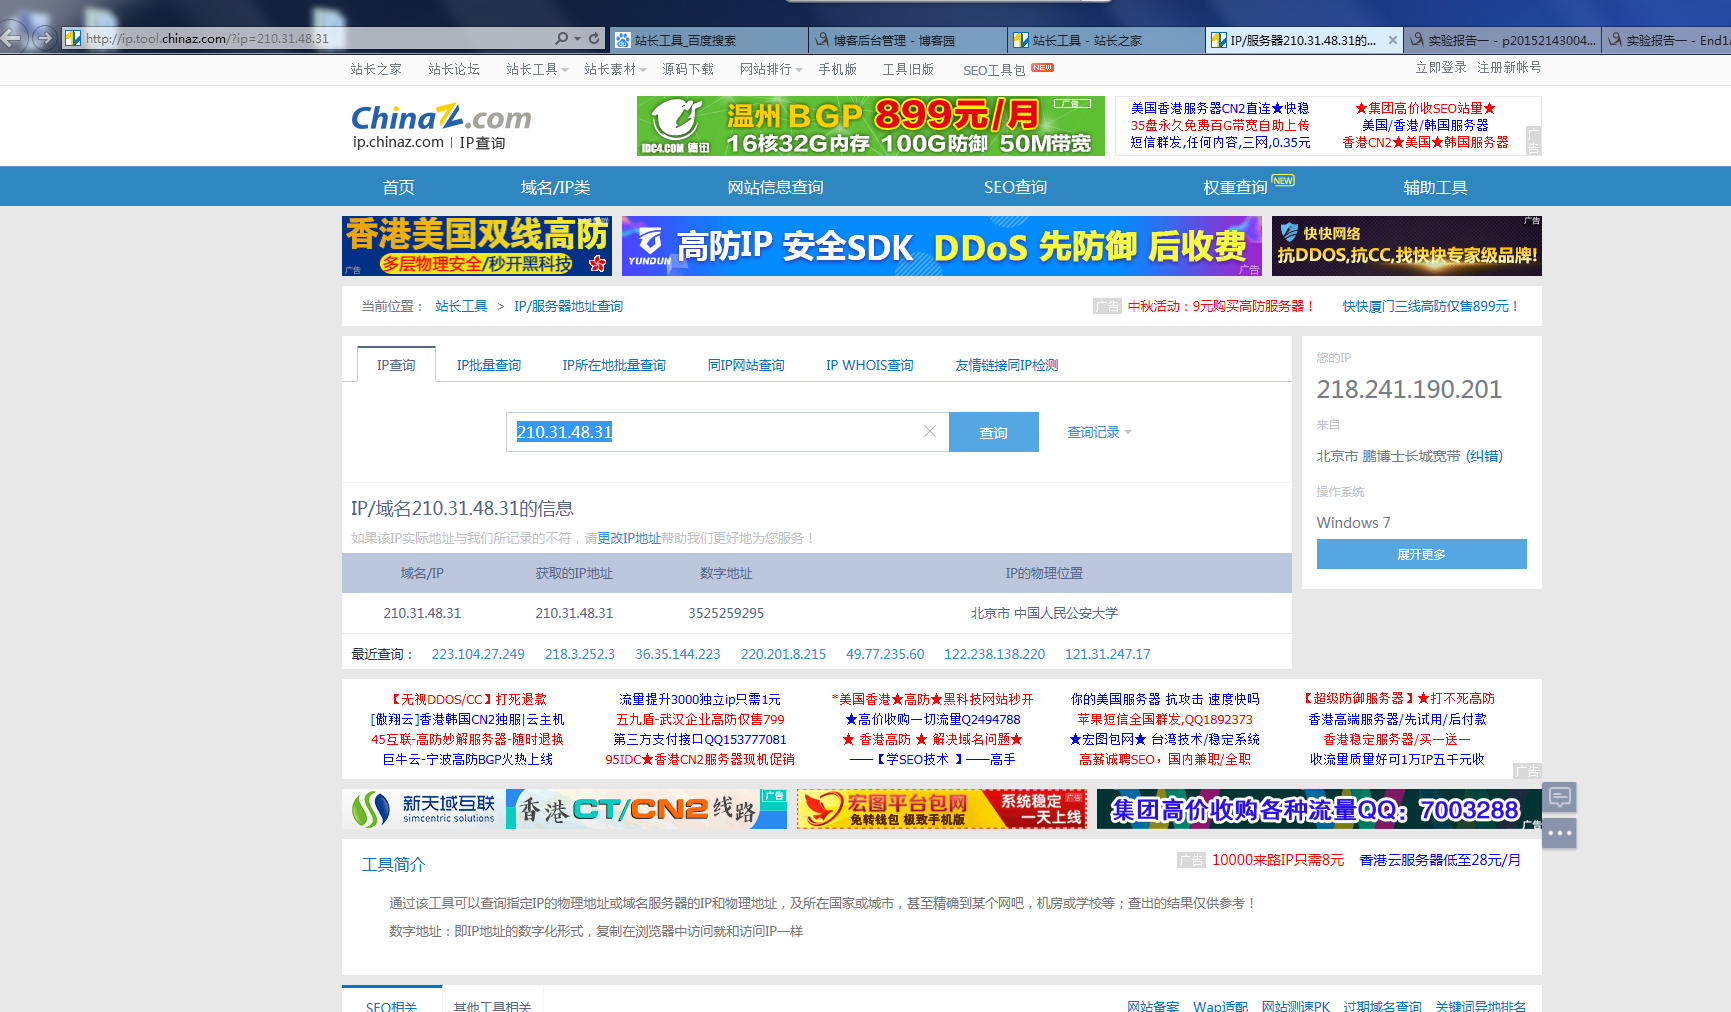This screenshot has height=1012, width=1731.
Task: Close the IP/服务器210.31.48.31 browser tab
Action: pos(1393,40)
